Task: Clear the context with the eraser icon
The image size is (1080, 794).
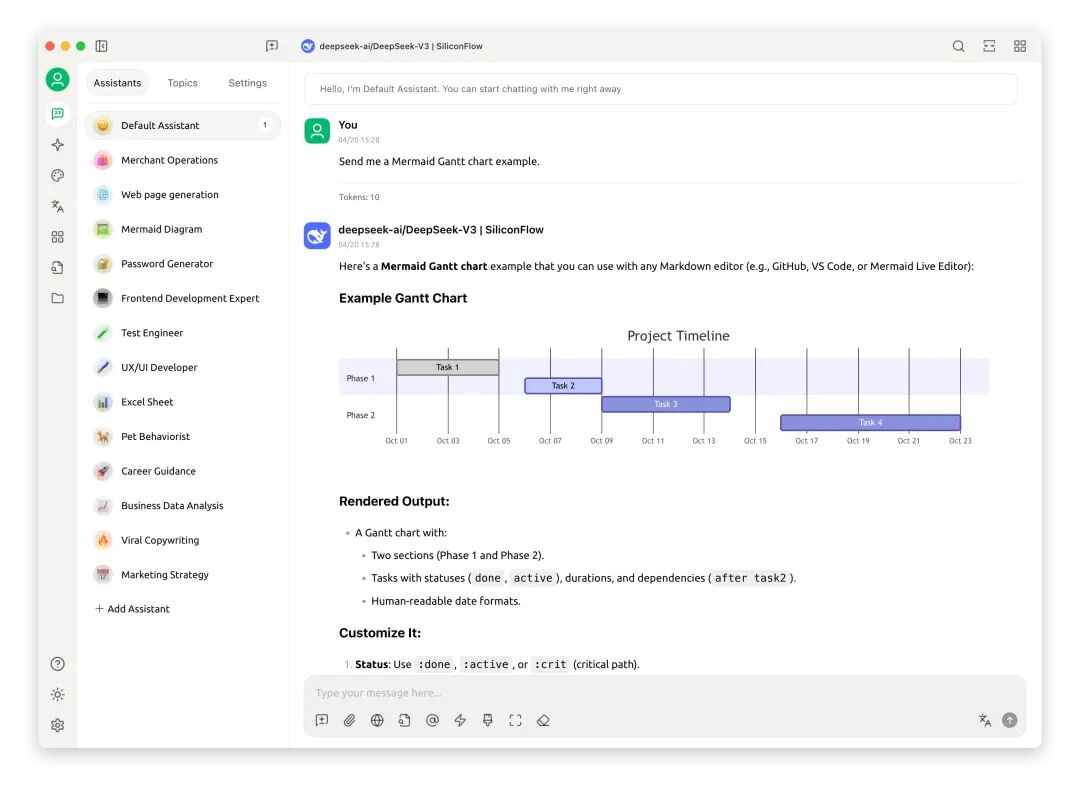Action: pyautogui.click(x=543, y=720)
